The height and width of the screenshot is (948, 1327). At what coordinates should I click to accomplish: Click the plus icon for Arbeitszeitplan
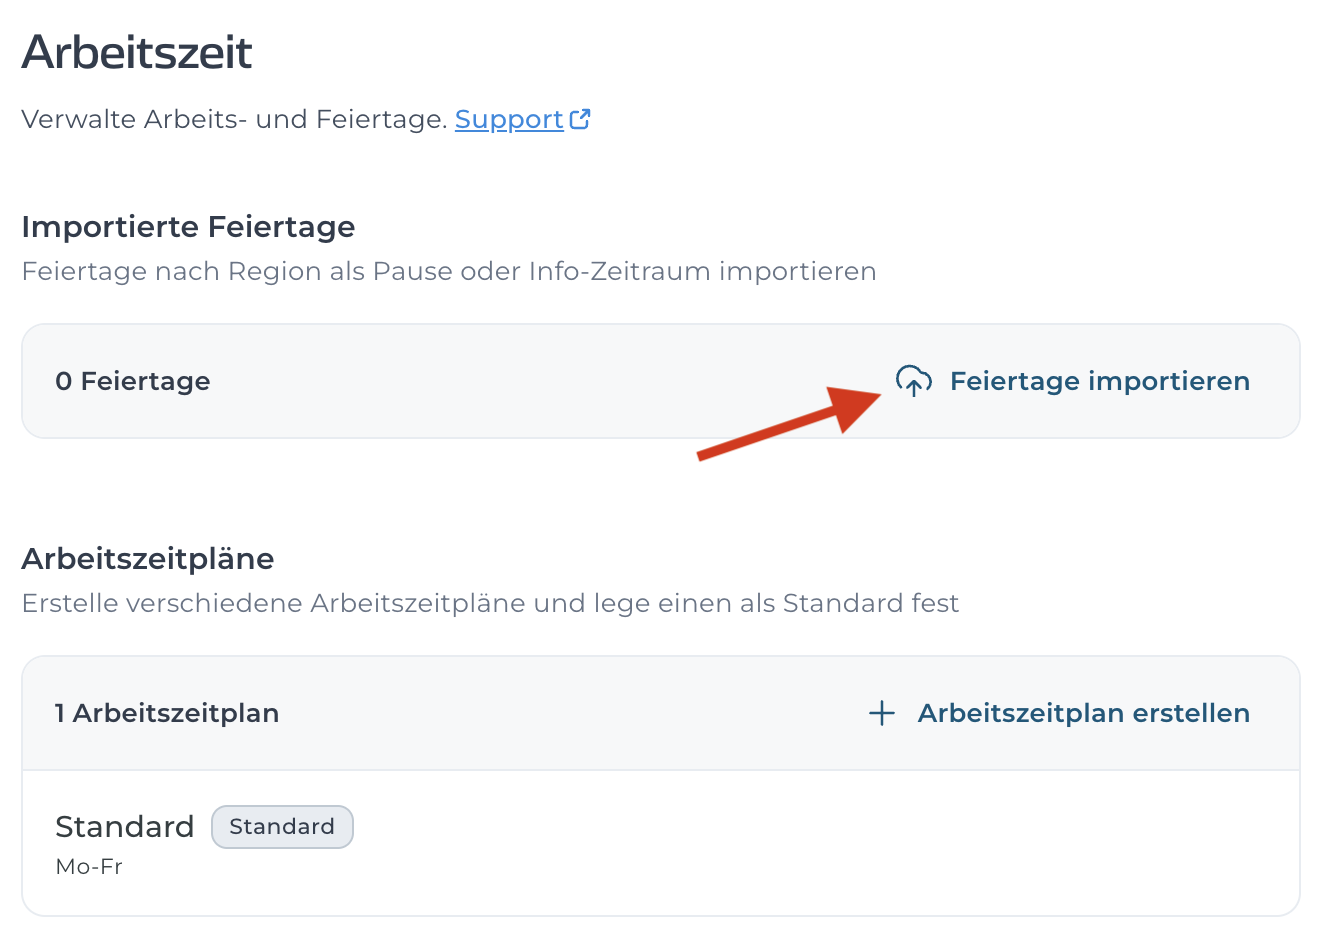click(882, 713)
